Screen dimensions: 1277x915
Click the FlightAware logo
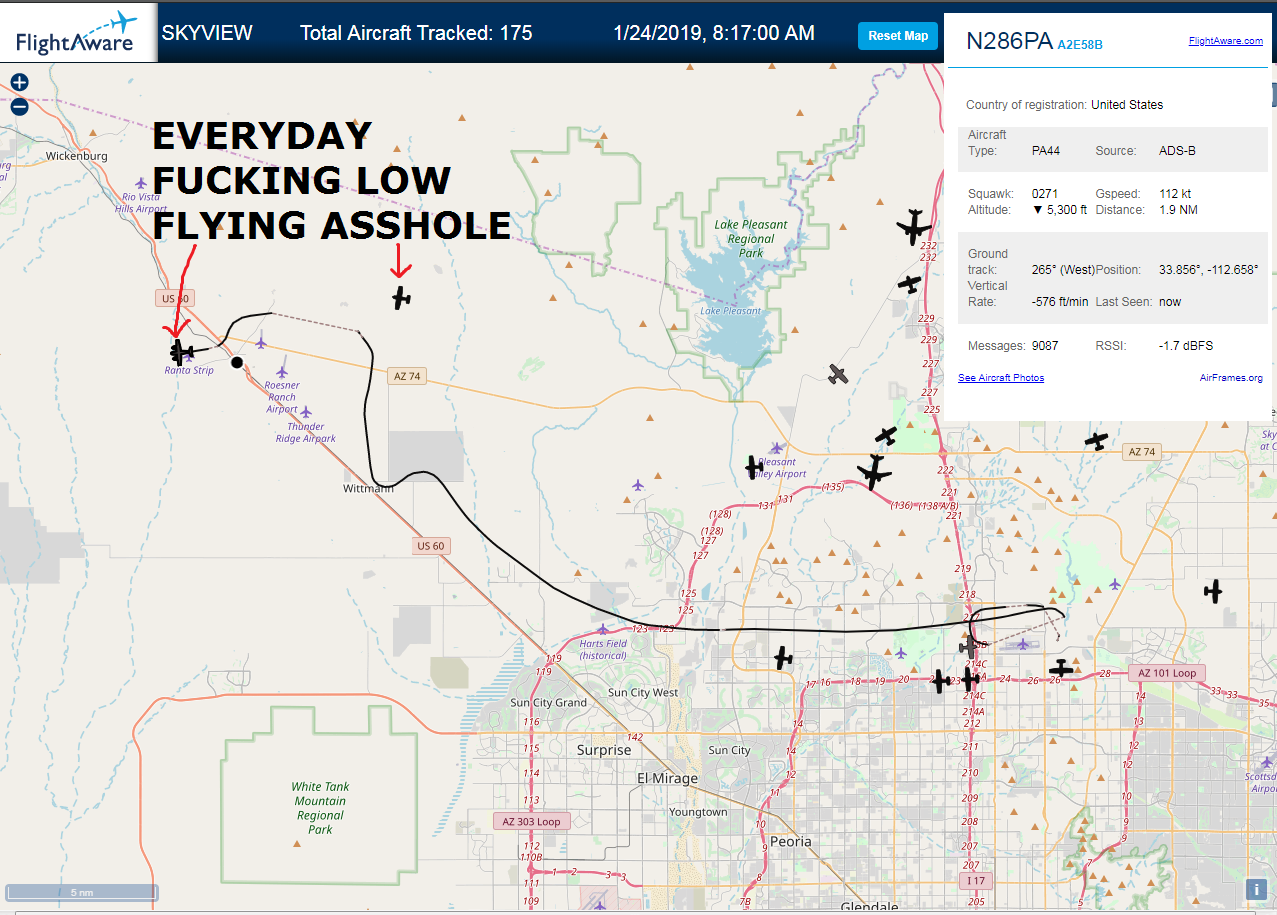pos(76,32)
